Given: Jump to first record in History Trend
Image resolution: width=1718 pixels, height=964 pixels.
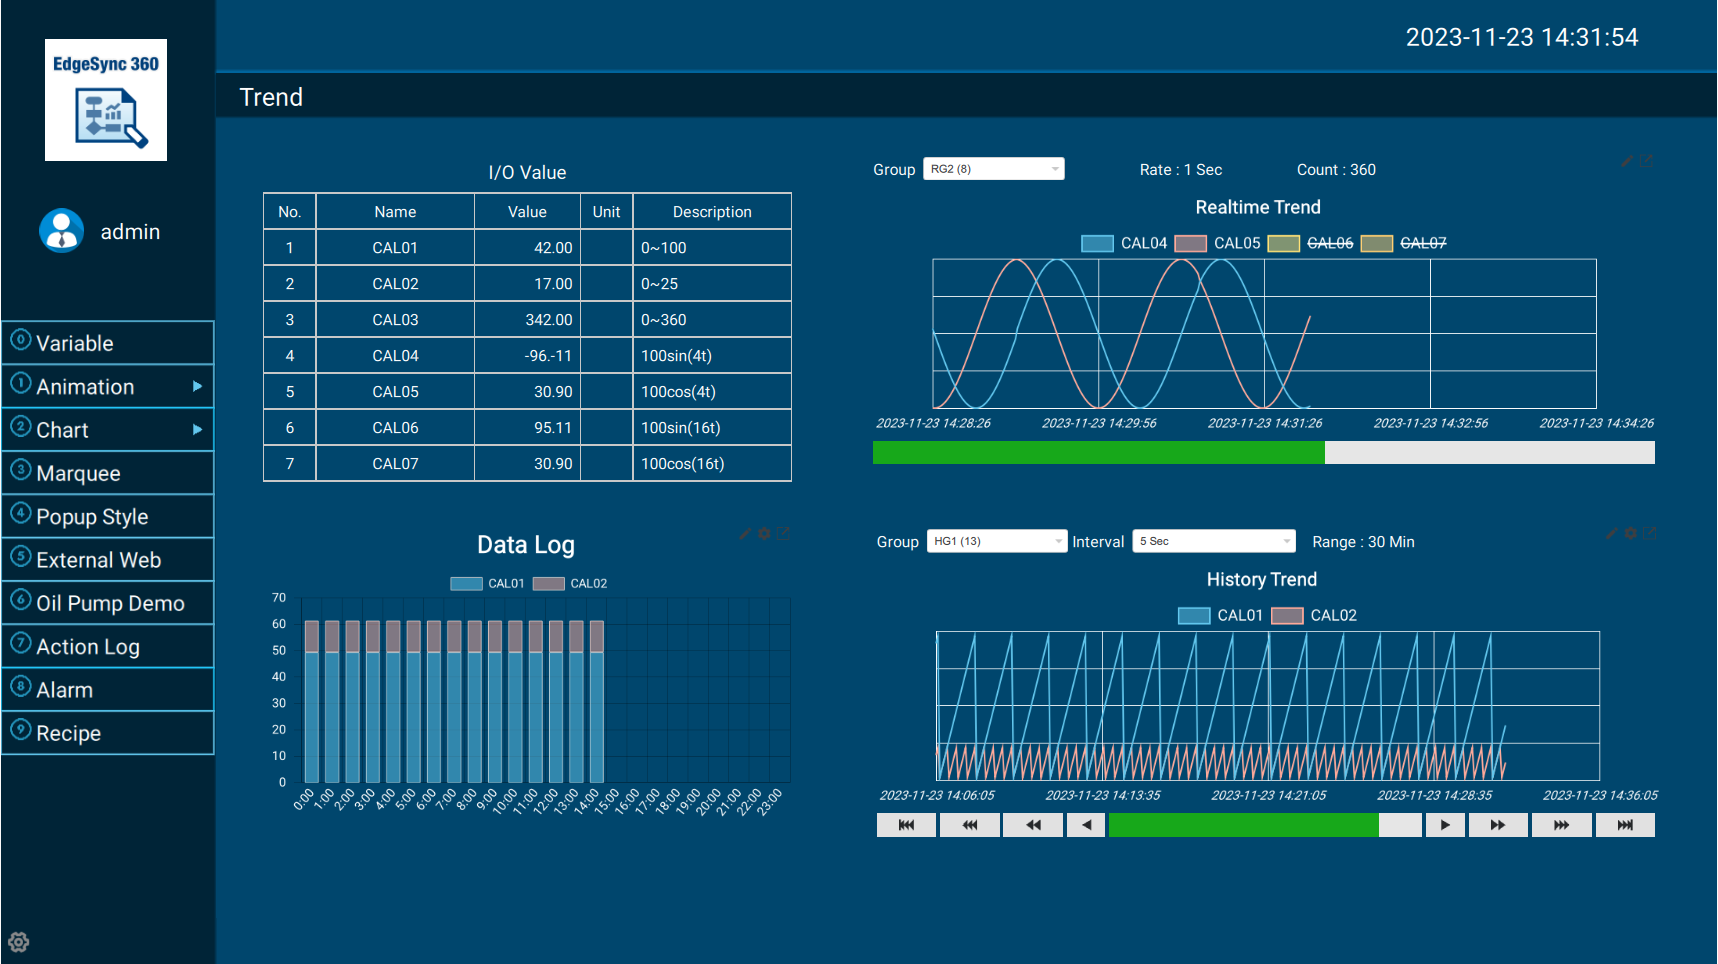Looking at the screenshot, I should (x=906, y=825).
